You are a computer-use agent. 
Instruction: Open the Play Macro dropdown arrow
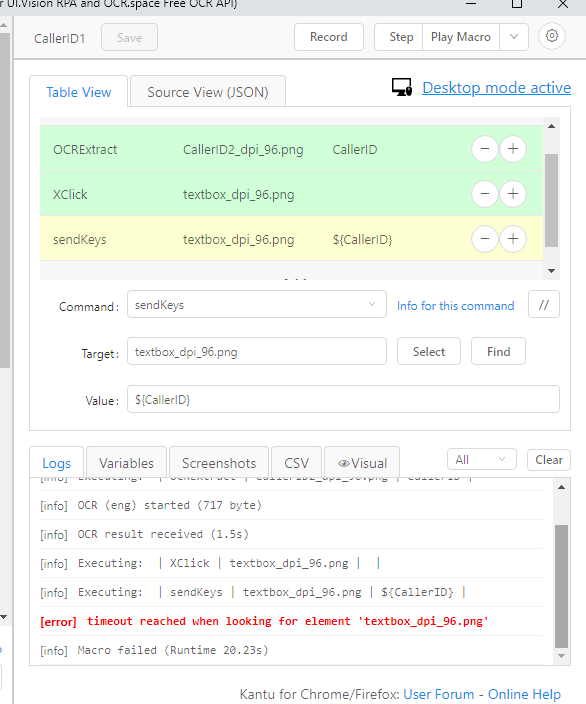point(514,37)
